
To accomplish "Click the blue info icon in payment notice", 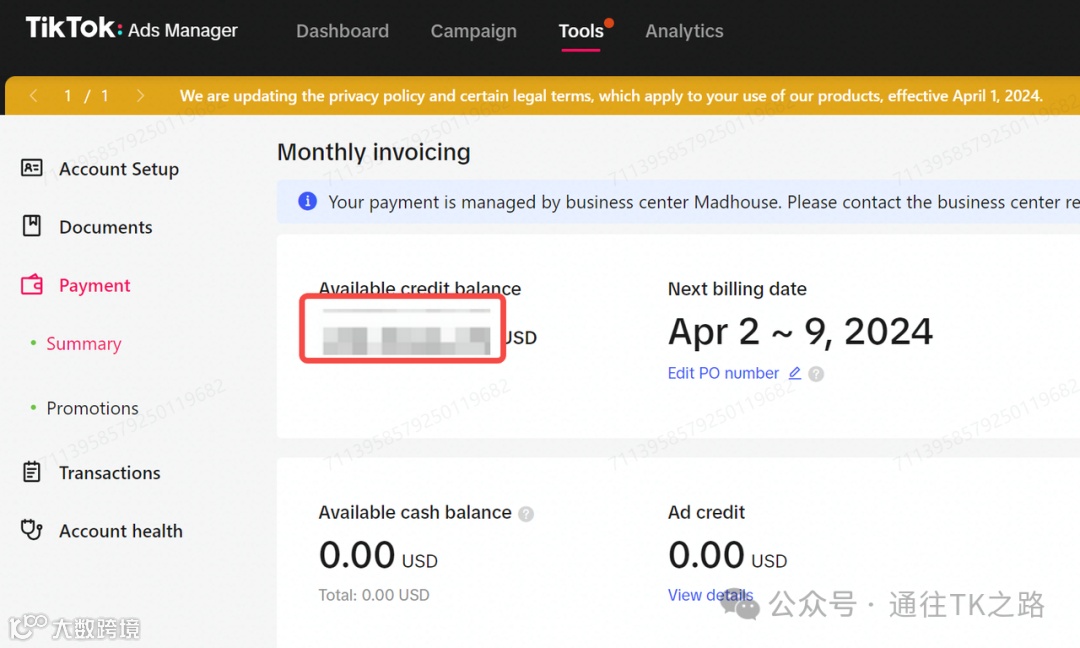I will coord(307,201).
